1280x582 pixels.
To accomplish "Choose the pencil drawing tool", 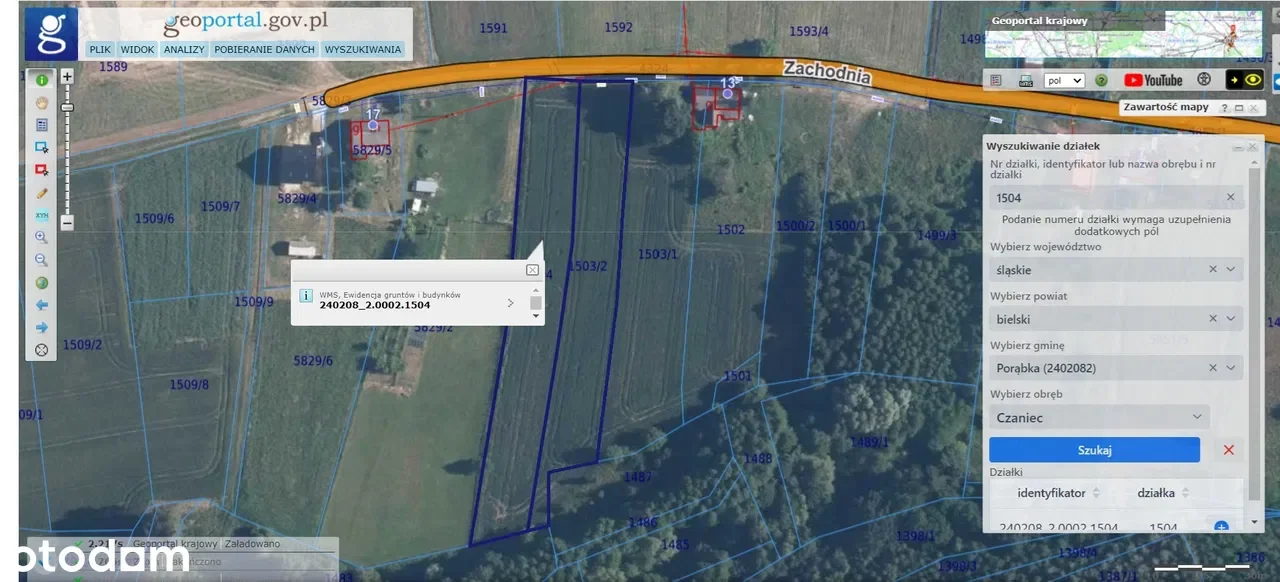I will point(42,192).
